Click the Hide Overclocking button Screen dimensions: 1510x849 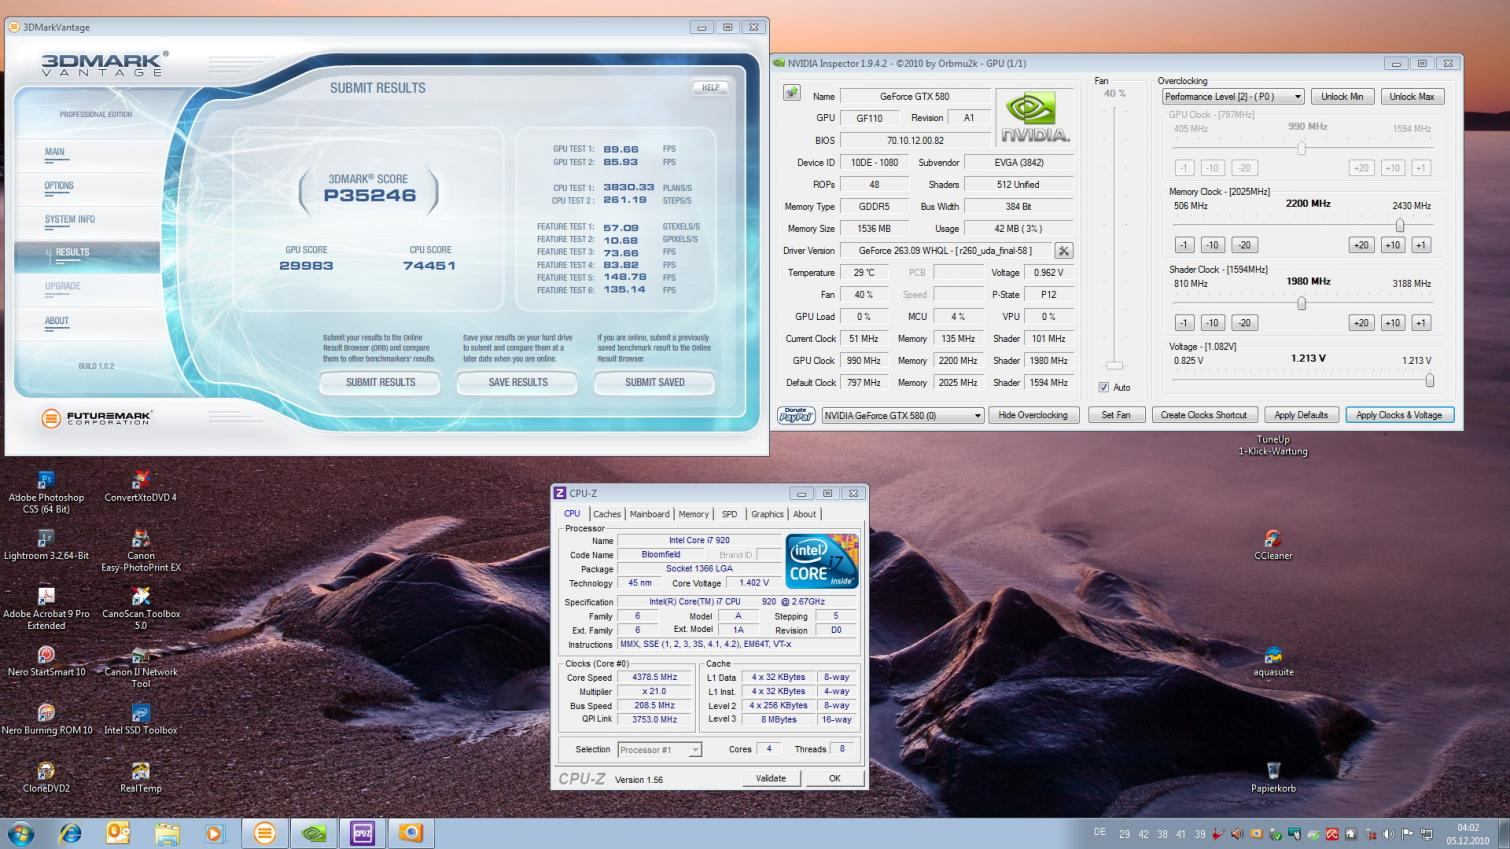click(x=1033, y=415)
